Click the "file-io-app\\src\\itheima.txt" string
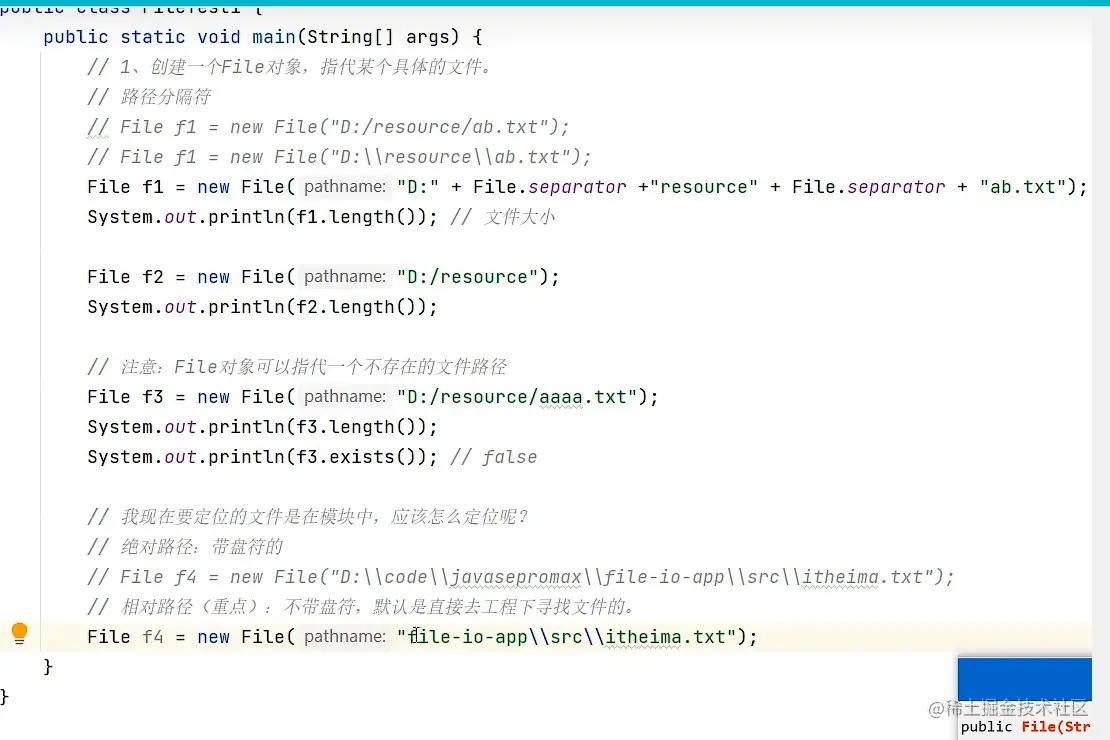This screenshot has width=1110, height=740. [567, 637]
